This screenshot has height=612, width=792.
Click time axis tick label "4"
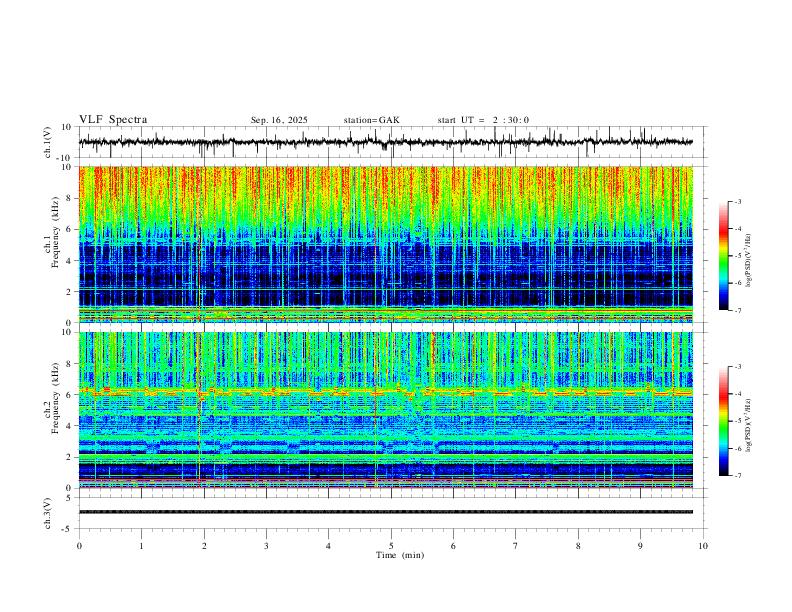click(x=328, y=546)
